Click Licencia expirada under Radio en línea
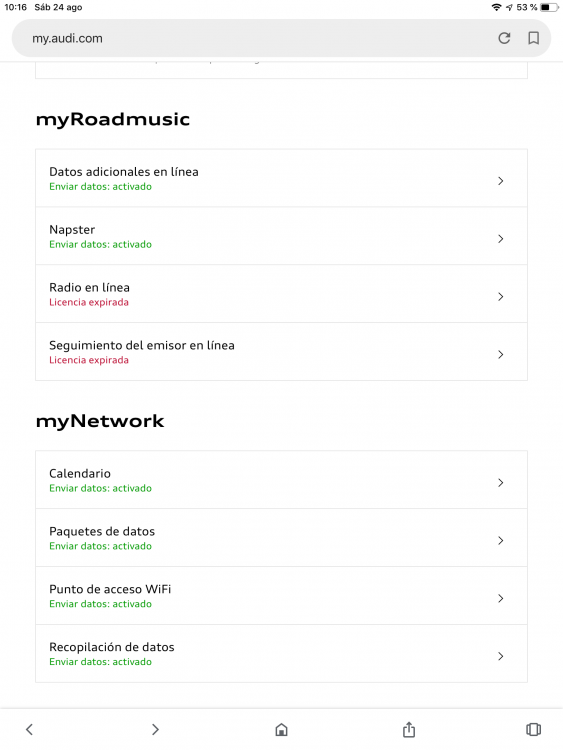Screen dimensions: 563x750 pos(89,302)
